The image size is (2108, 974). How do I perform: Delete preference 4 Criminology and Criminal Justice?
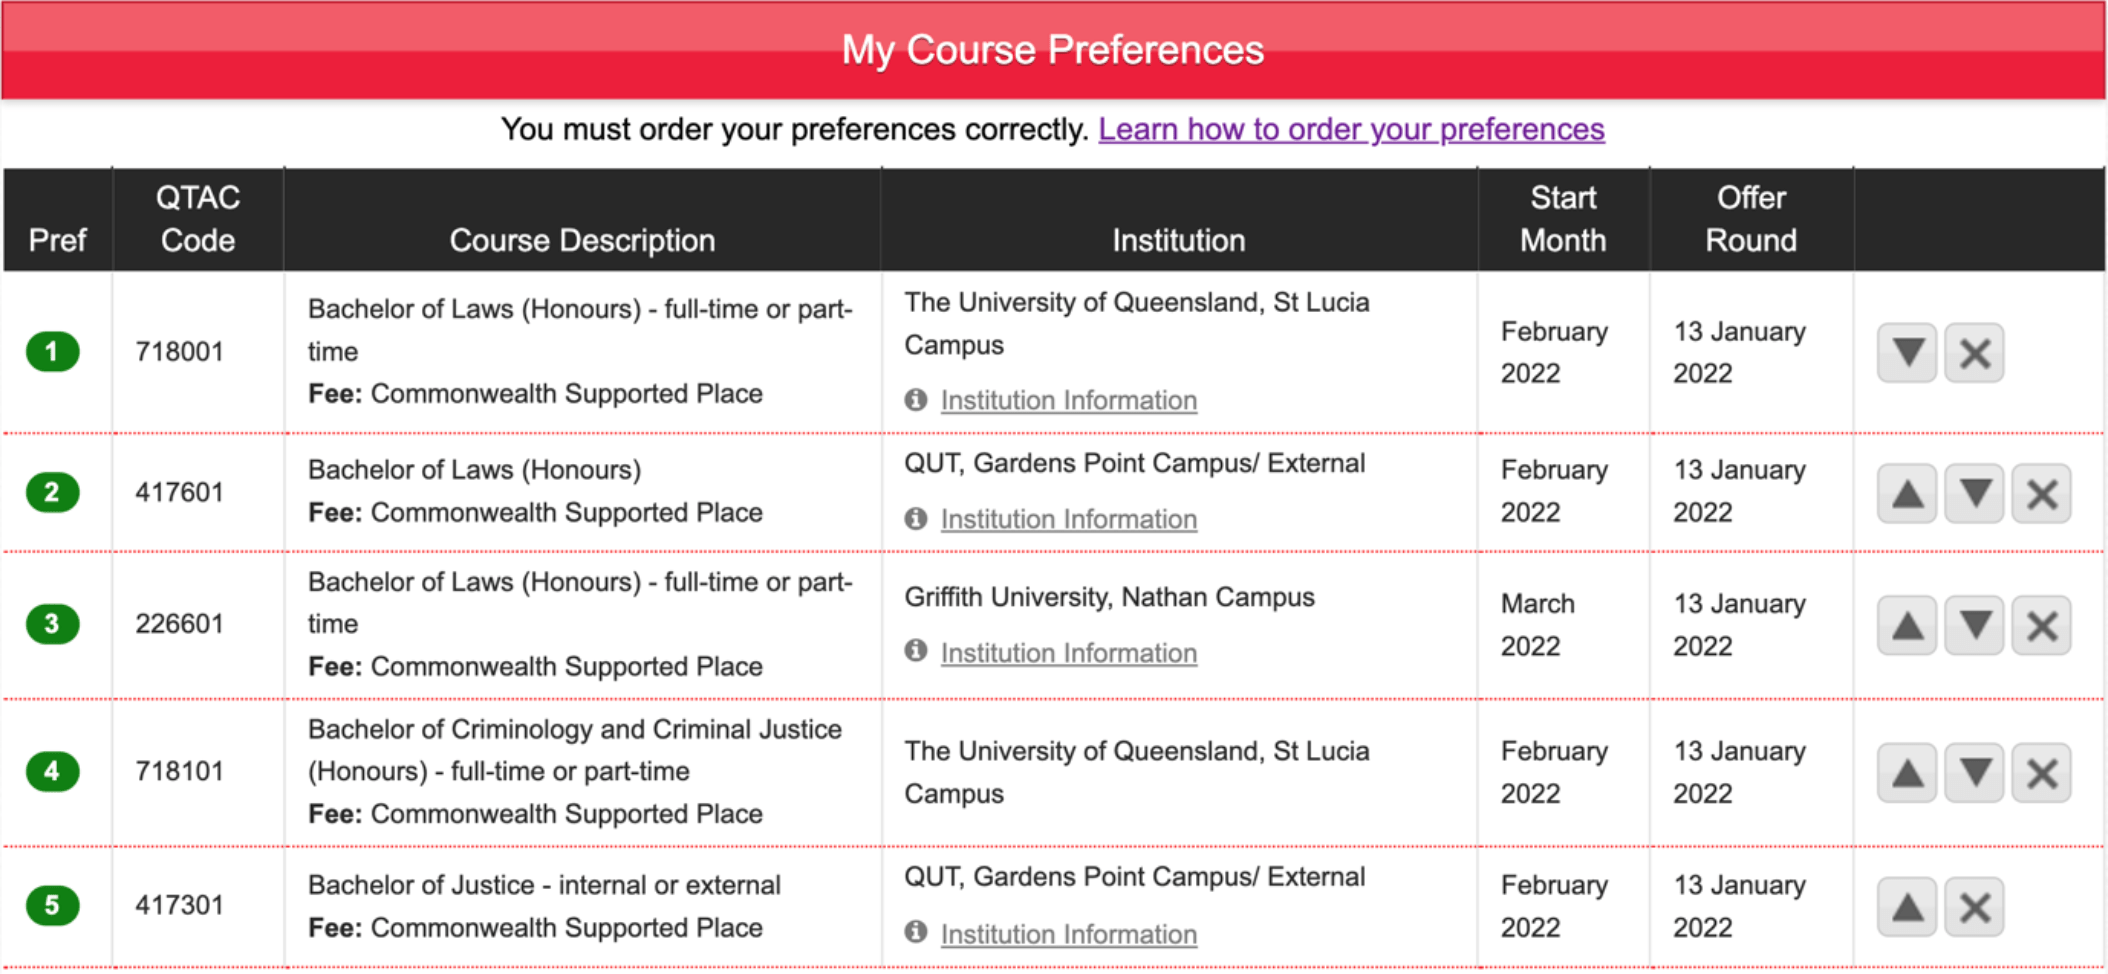pyautogui.click(x=2041, y=773)
